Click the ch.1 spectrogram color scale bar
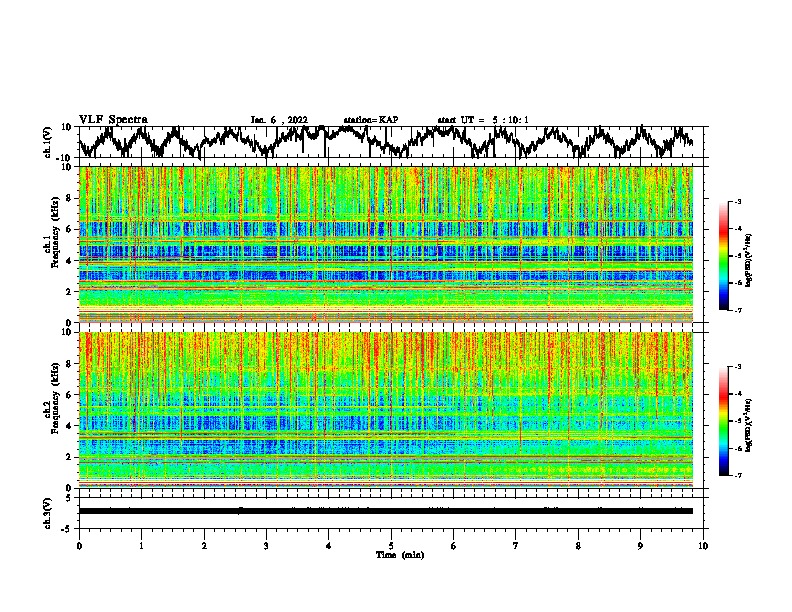Viewport: 792px width, 612px height. 723,256
